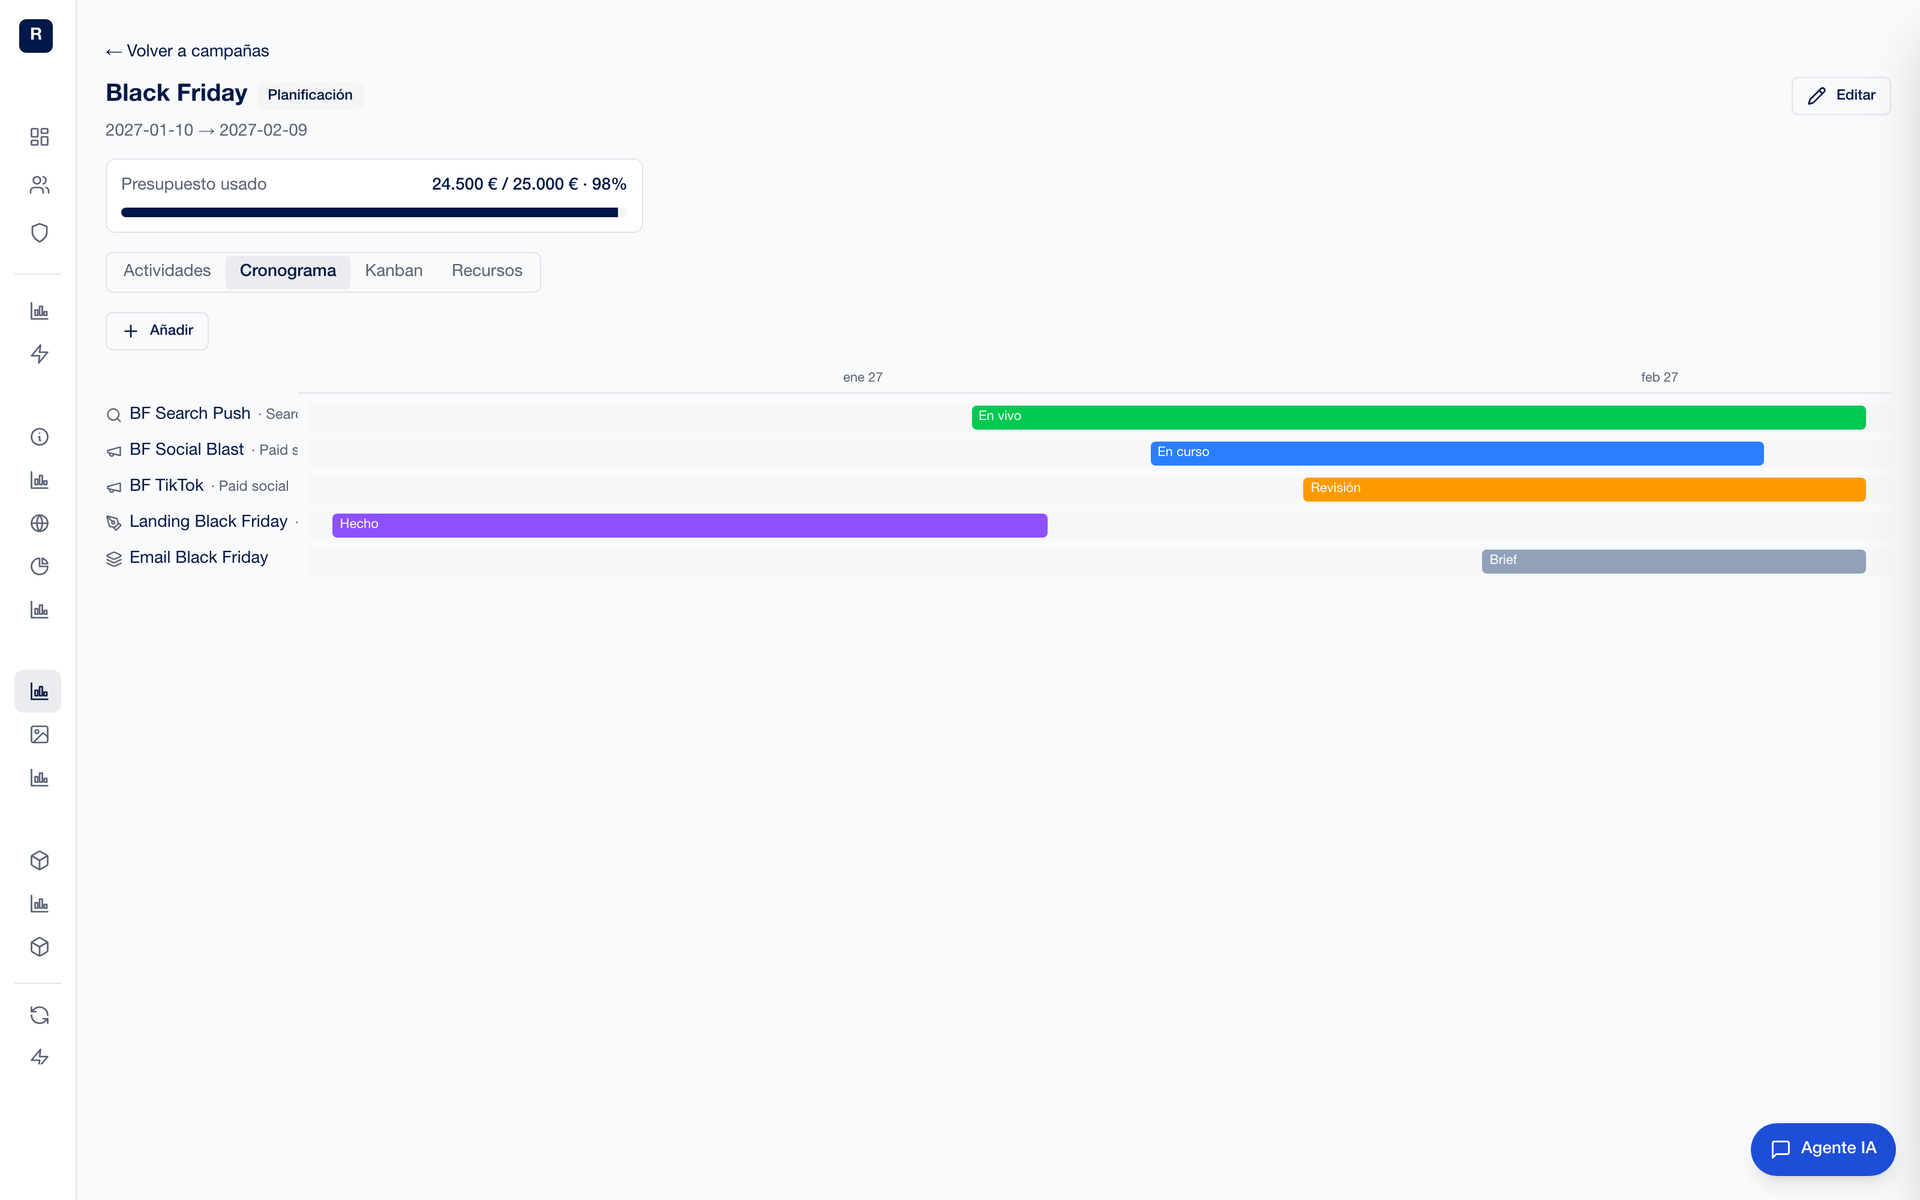The height and width of the screenshot is (1200, 1920).
Task: Click the pen icon beside Landing Black Friday
Action: click(x=114, y=523)
